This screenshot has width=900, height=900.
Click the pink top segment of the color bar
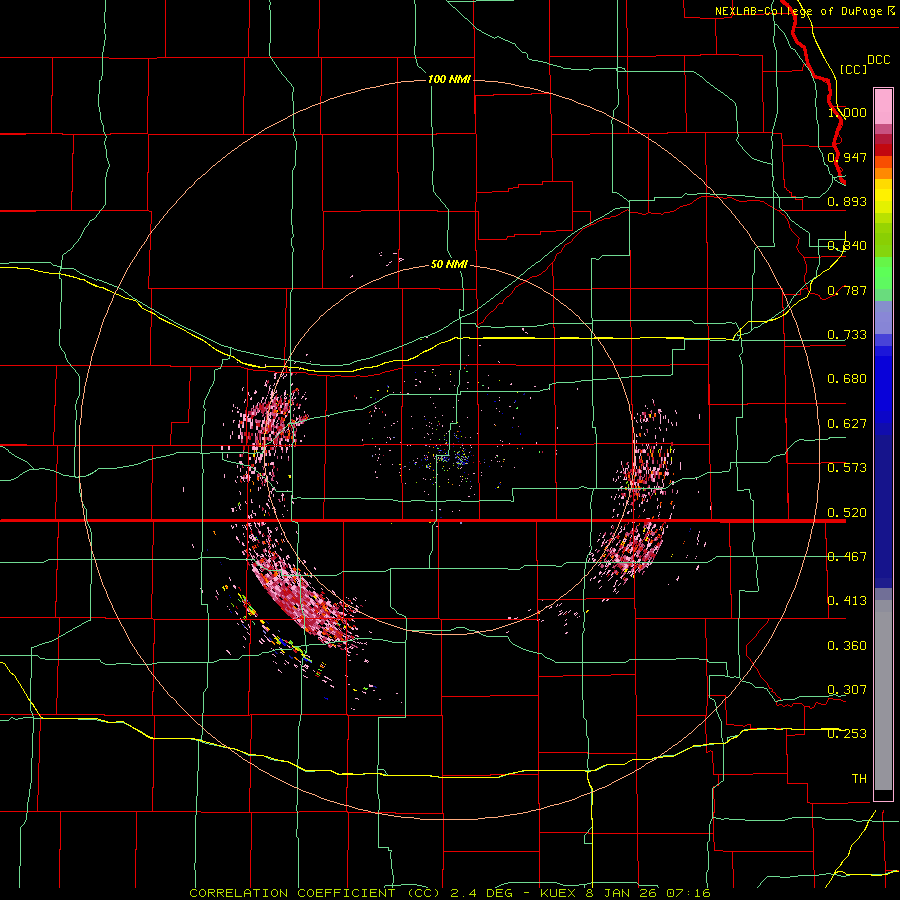pos(883,106)
